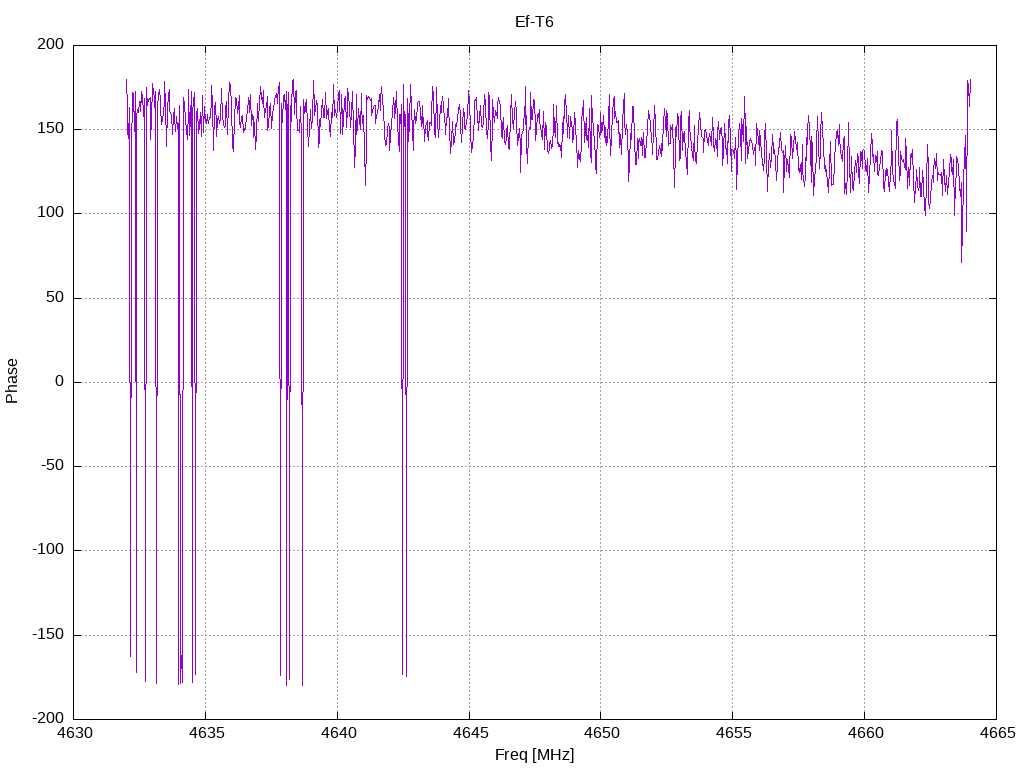This screenshot has width=1024, height=768.
Task: Click the plot title Ef-T6
Action: 534,22
